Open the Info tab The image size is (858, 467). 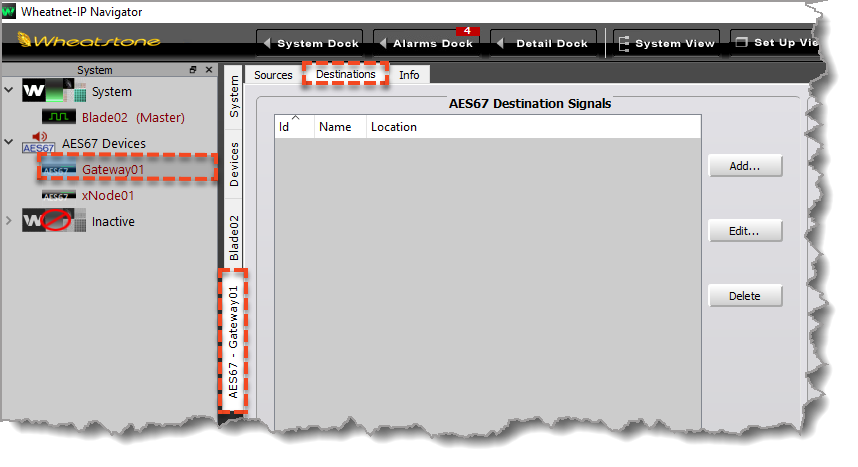(x=409, y=75)
